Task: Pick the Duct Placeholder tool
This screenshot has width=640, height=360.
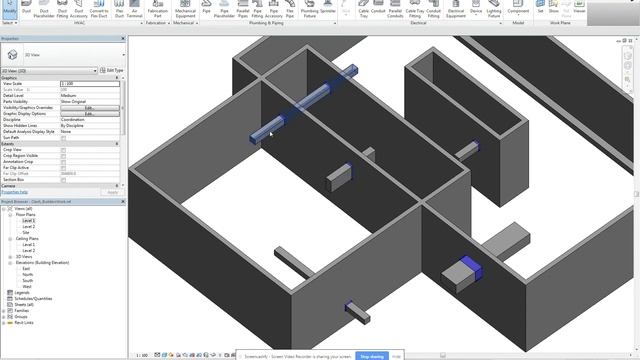Action: [x=44, y=9]
